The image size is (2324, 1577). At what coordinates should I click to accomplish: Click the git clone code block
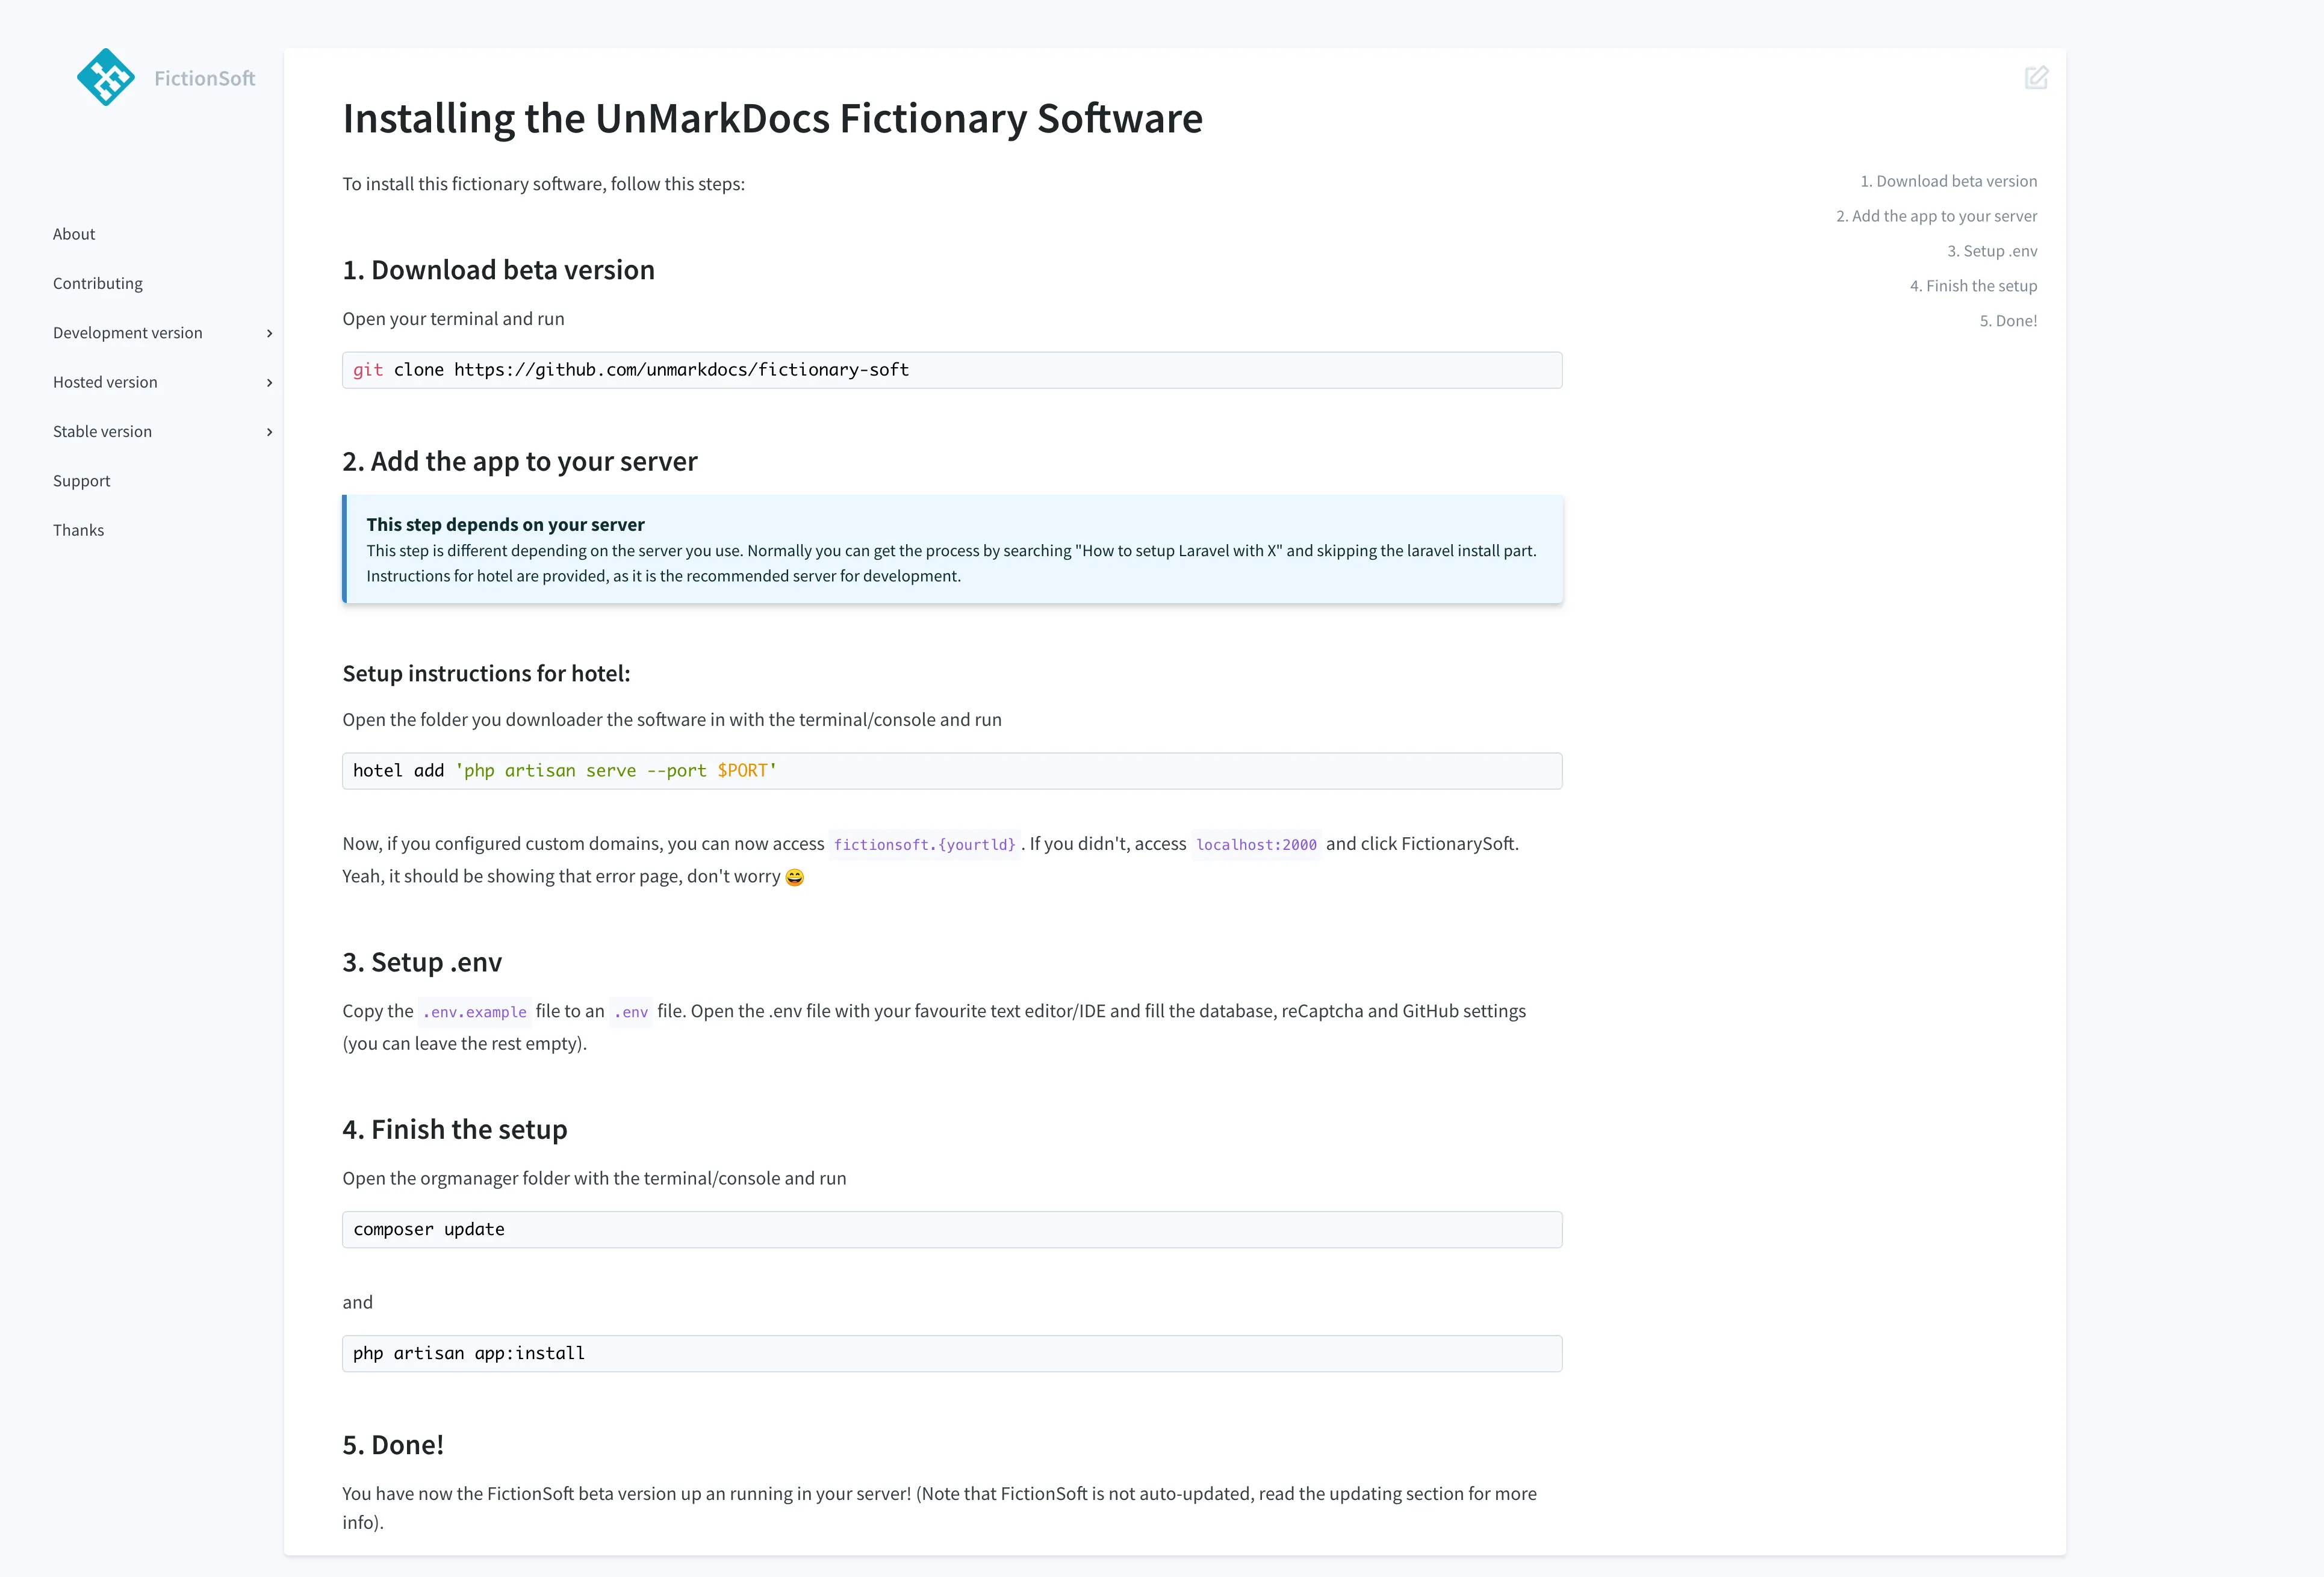(951, 370)
